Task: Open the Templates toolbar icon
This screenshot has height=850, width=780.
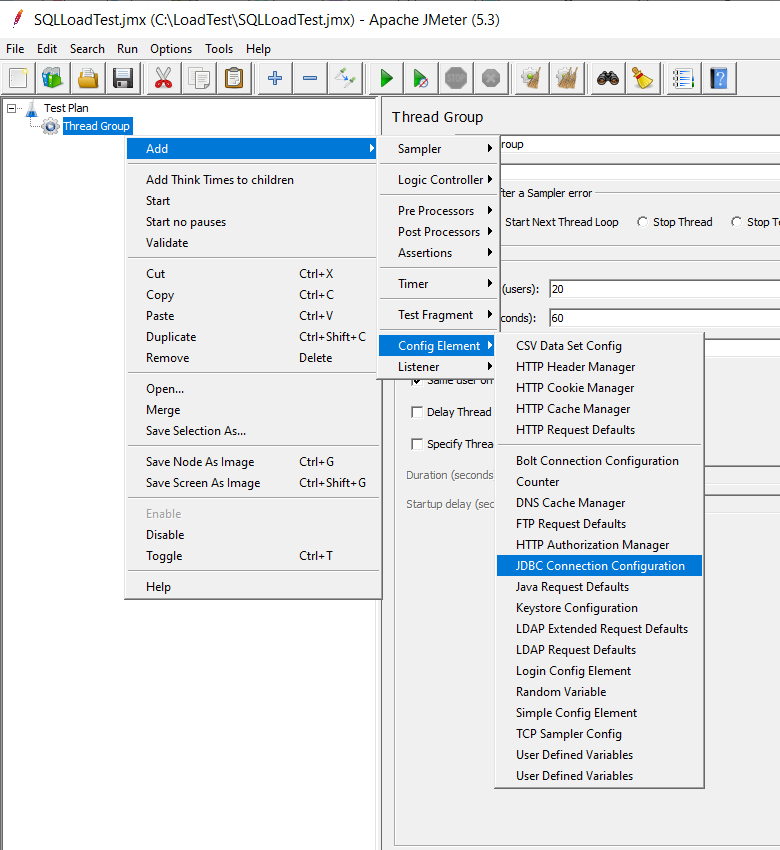Action: click(52, 78)
